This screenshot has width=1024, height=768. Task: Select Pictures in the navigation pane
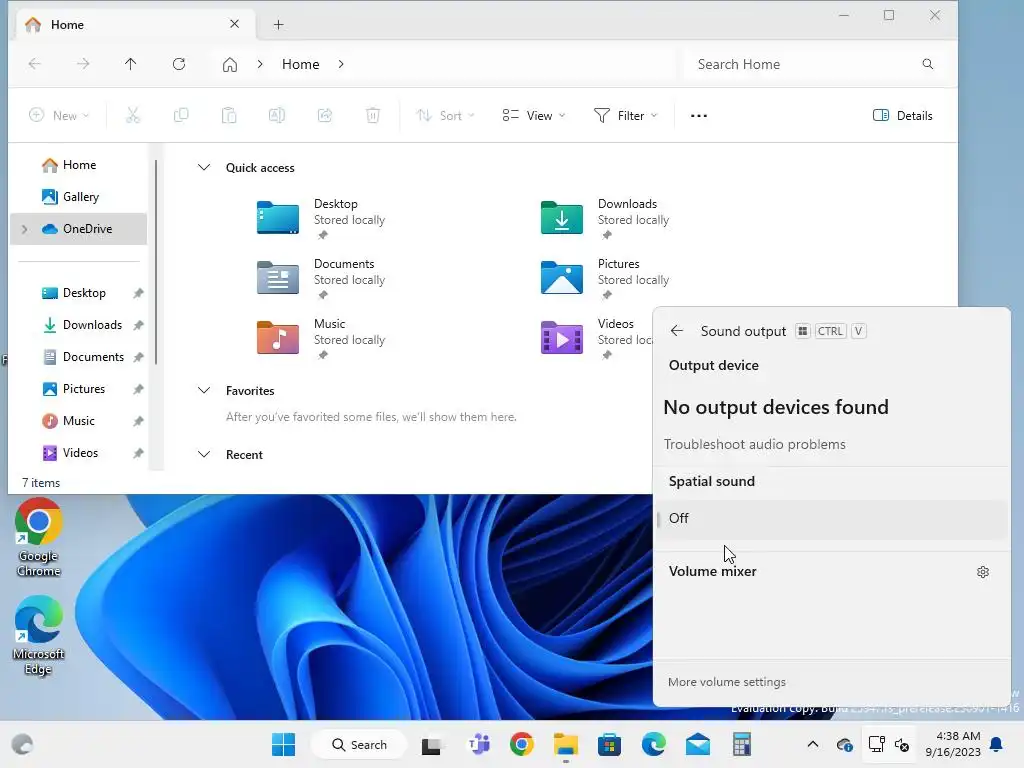(78, 389)
